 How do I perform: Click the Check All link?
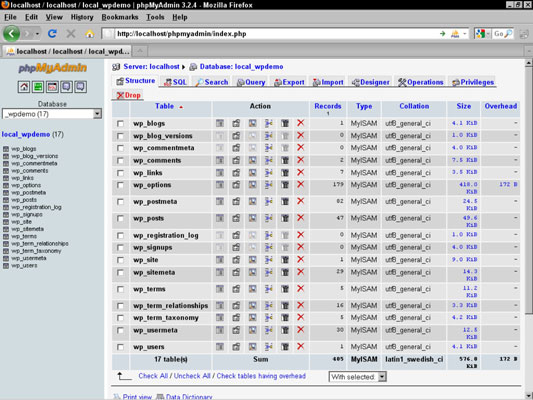[153, 376]
